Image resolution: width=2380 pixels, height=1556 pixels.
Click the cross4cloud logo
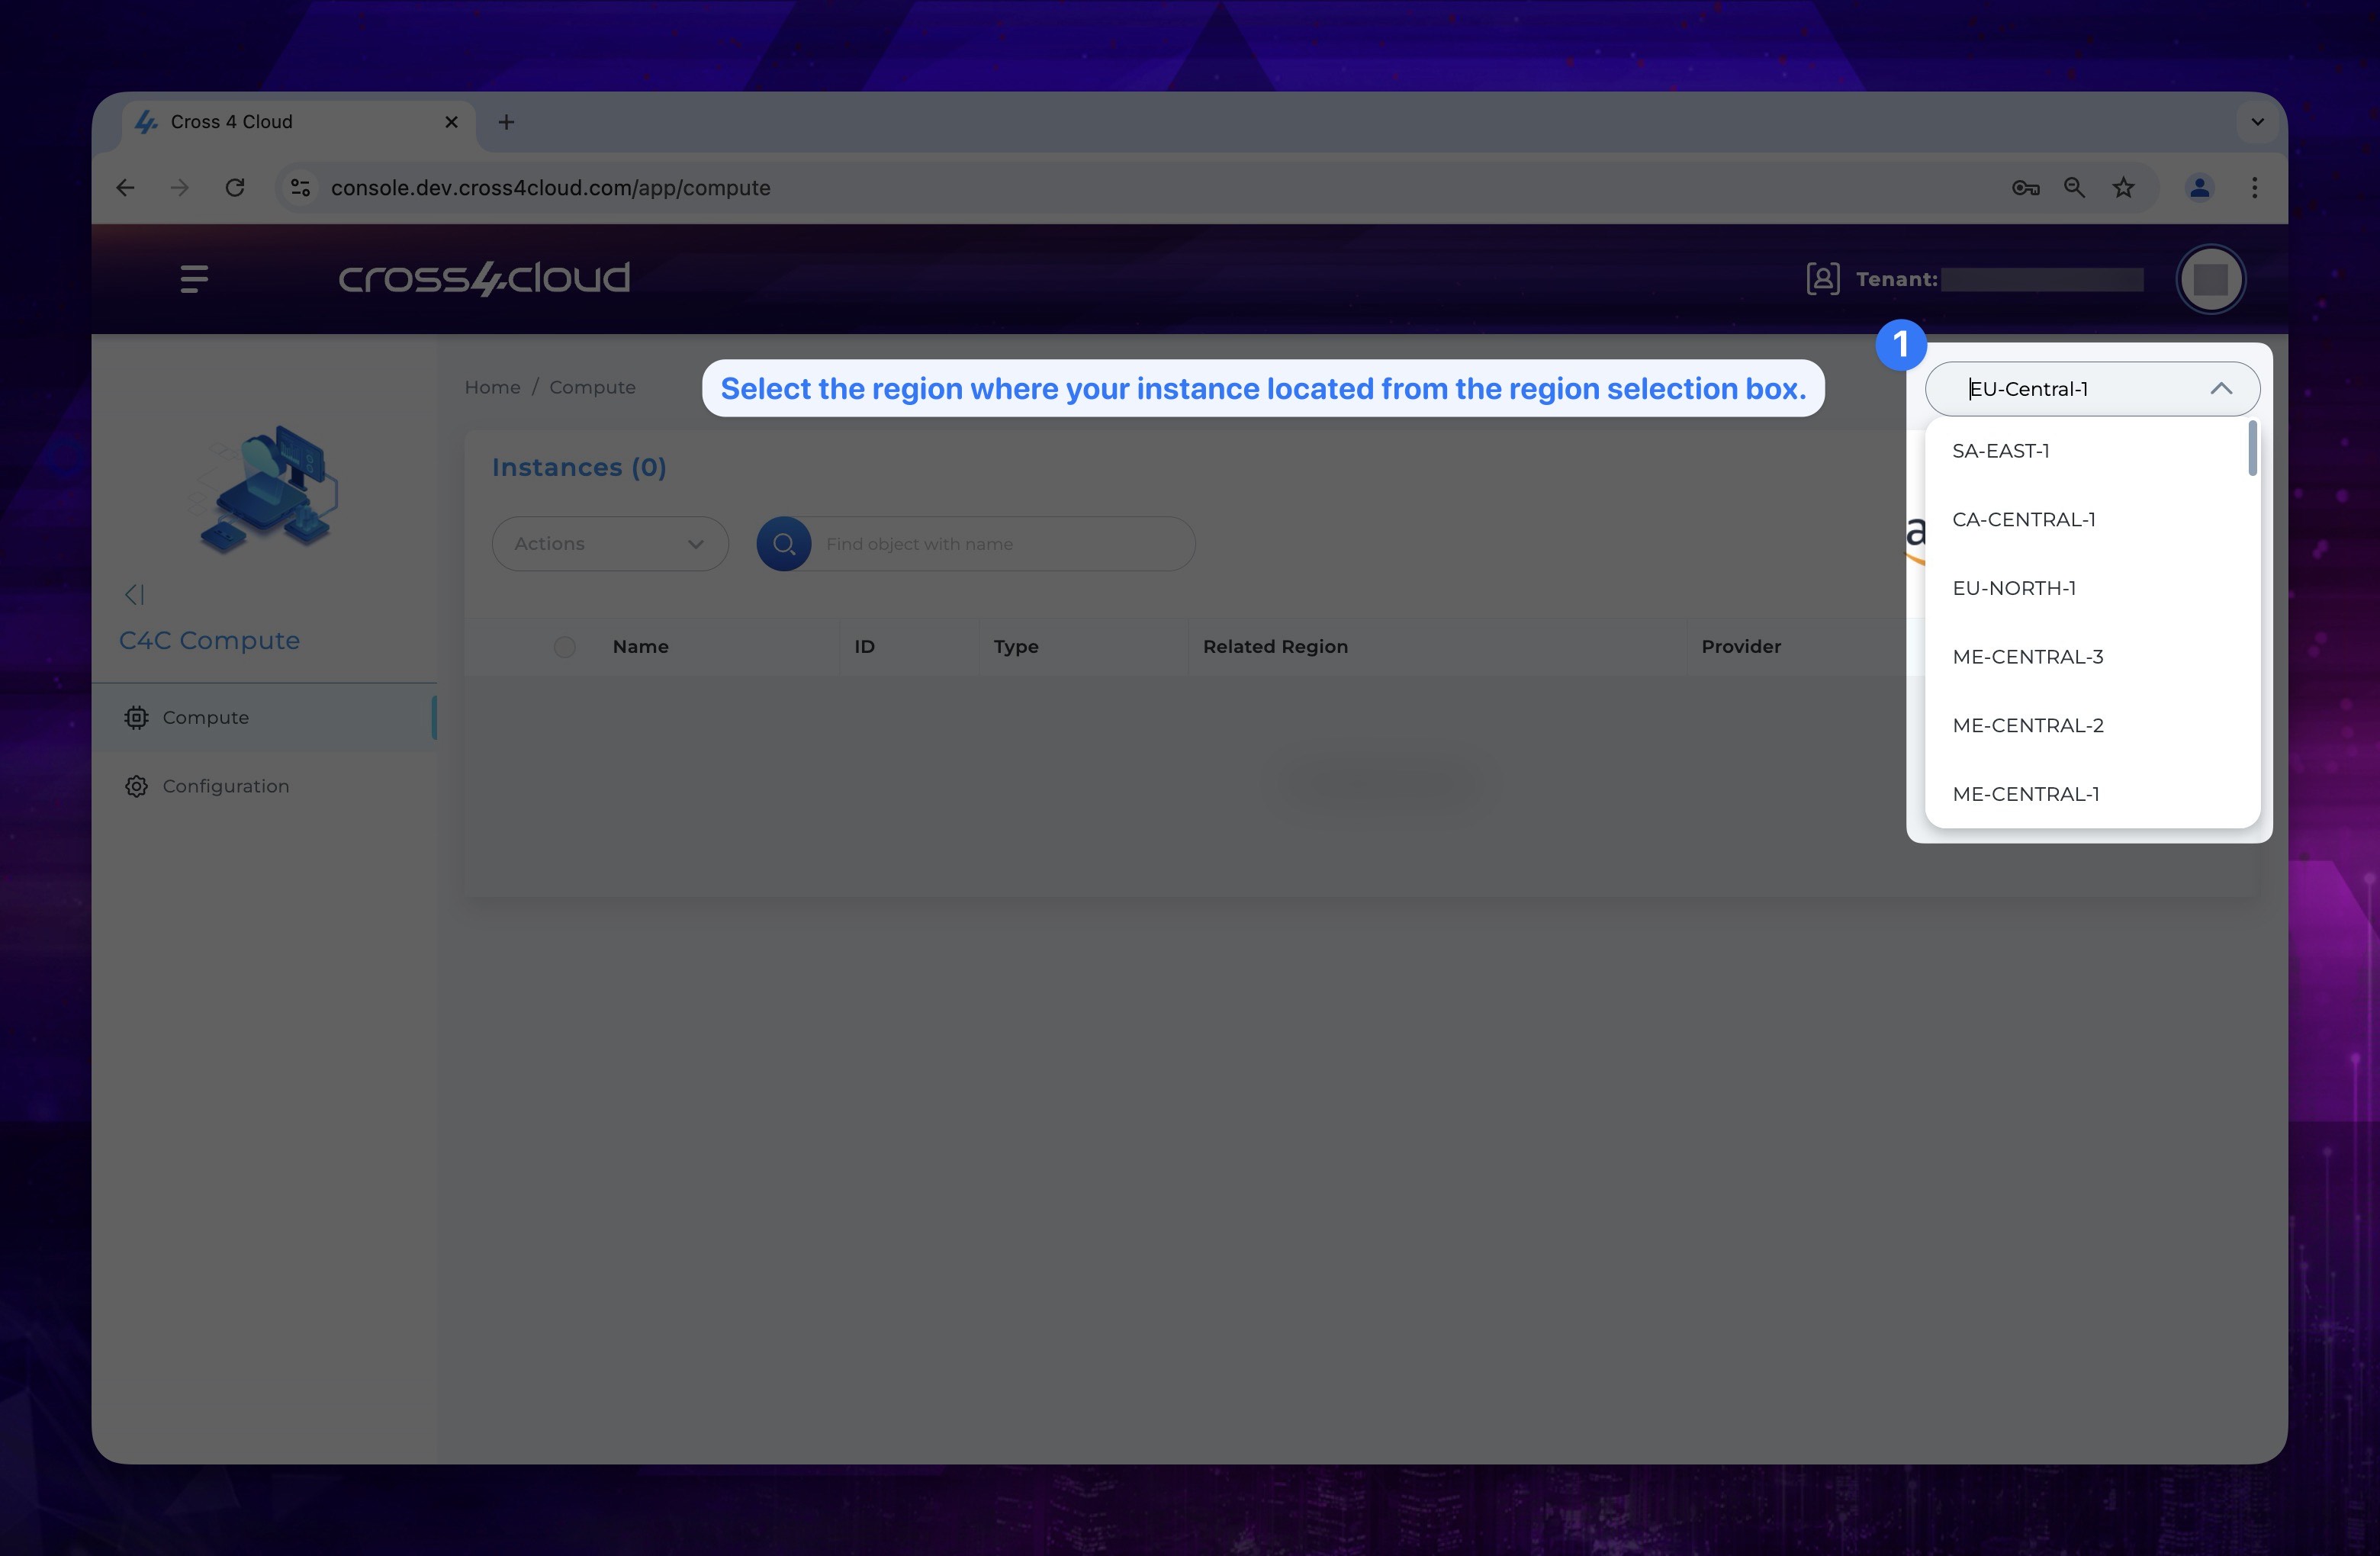484,279
